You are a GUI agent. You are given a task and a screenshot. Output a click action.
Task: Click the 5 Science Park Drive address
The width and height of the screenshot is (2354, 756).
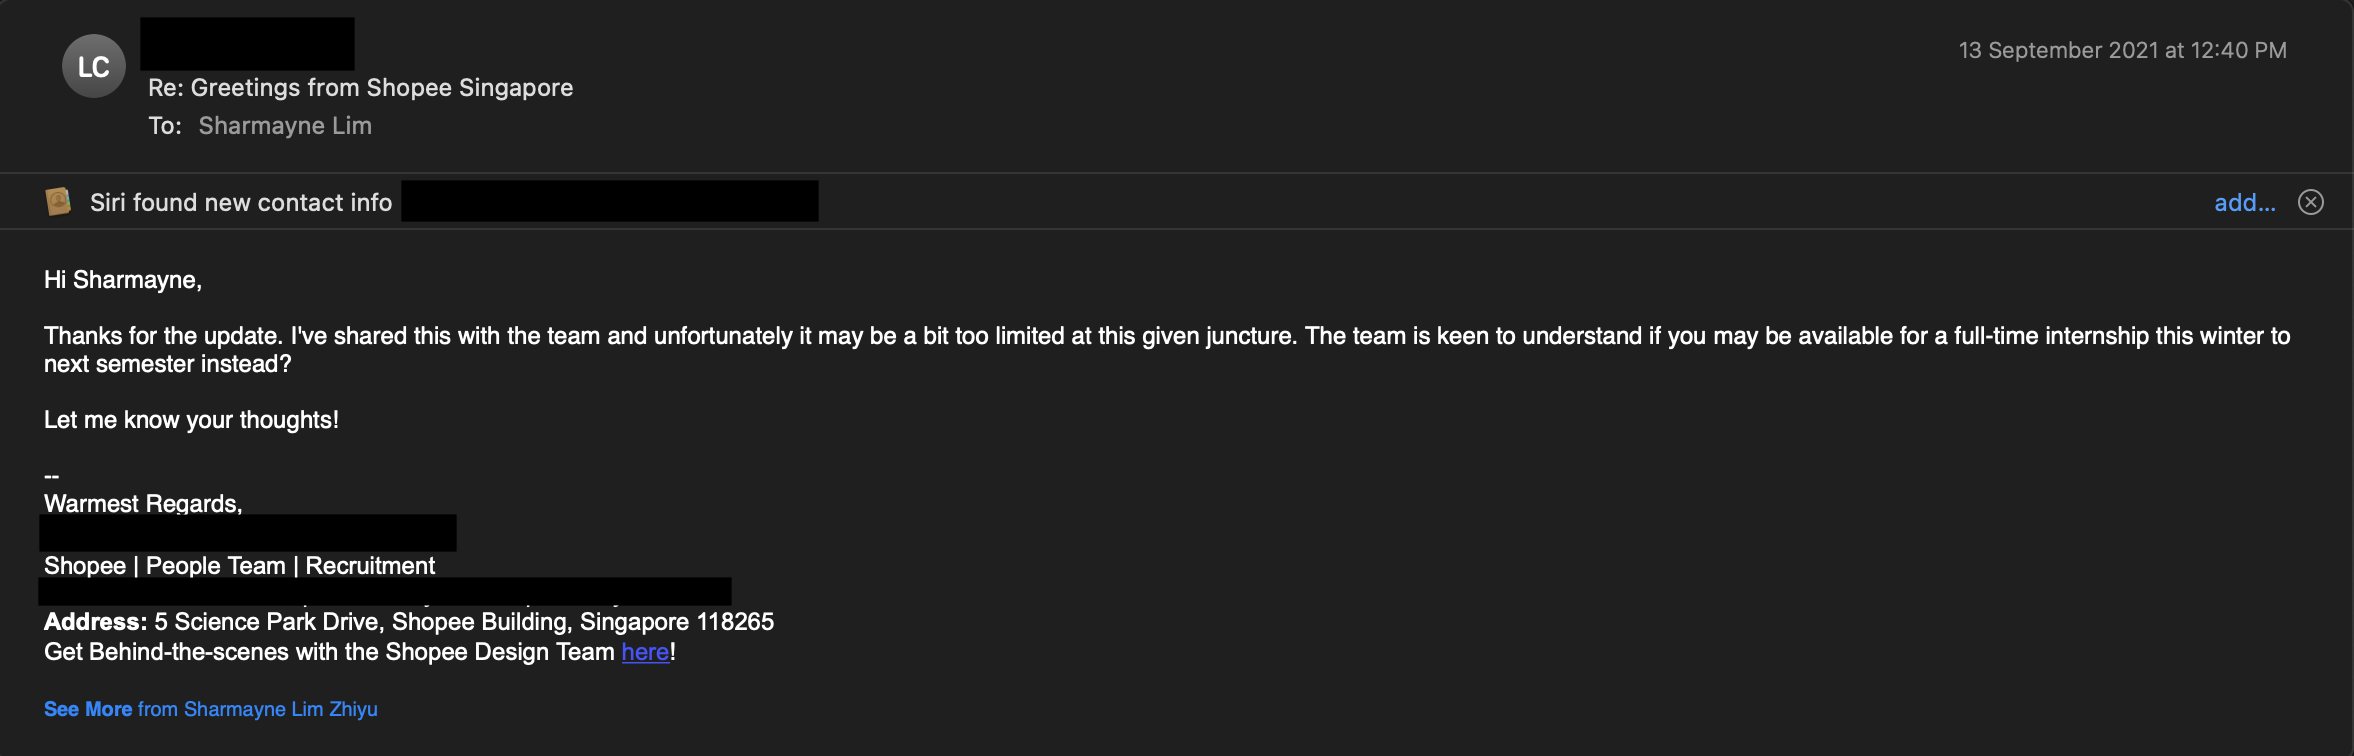click(464, 622)
